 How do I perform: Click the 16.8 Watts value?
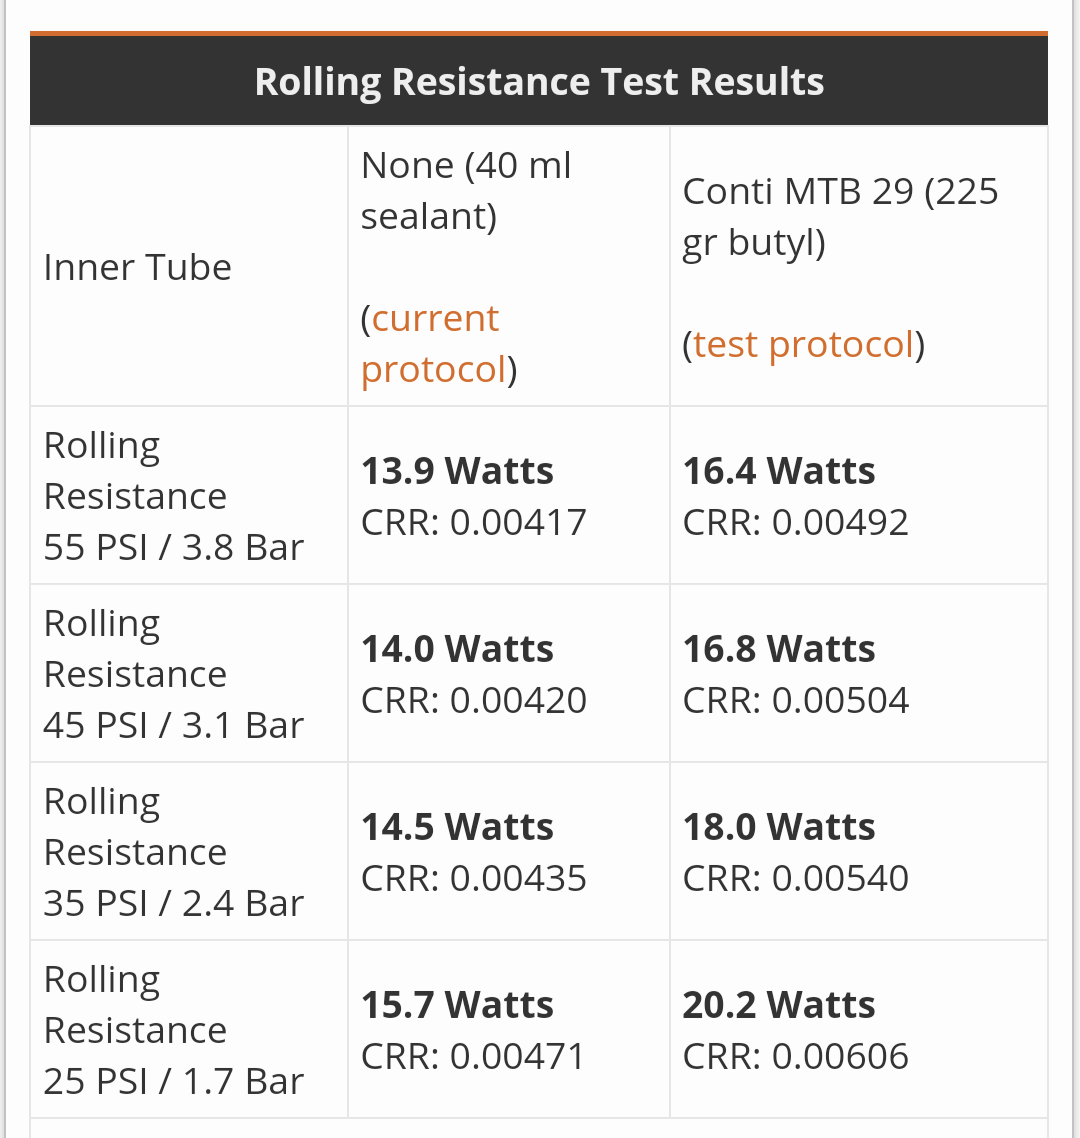(779, 649)
